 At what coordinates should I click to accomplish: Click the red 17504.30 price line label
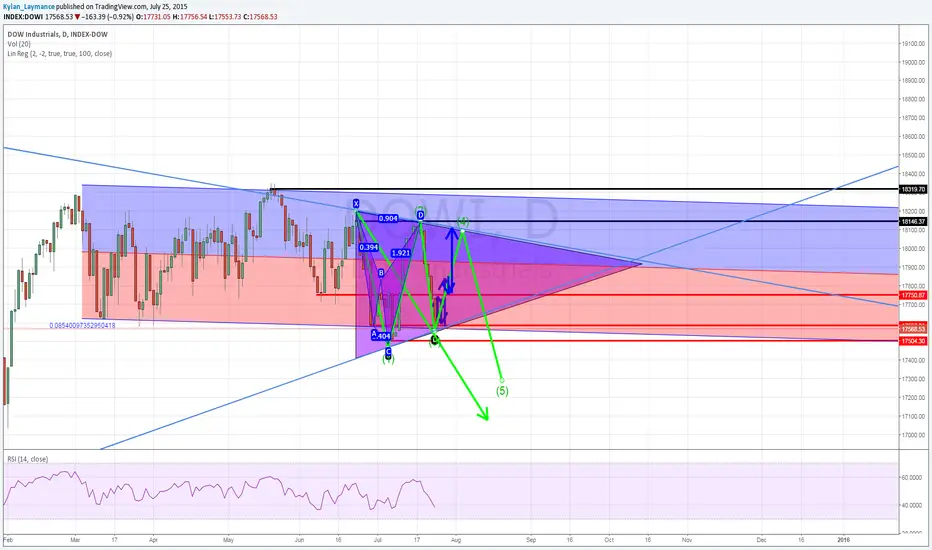pos(913,341)
